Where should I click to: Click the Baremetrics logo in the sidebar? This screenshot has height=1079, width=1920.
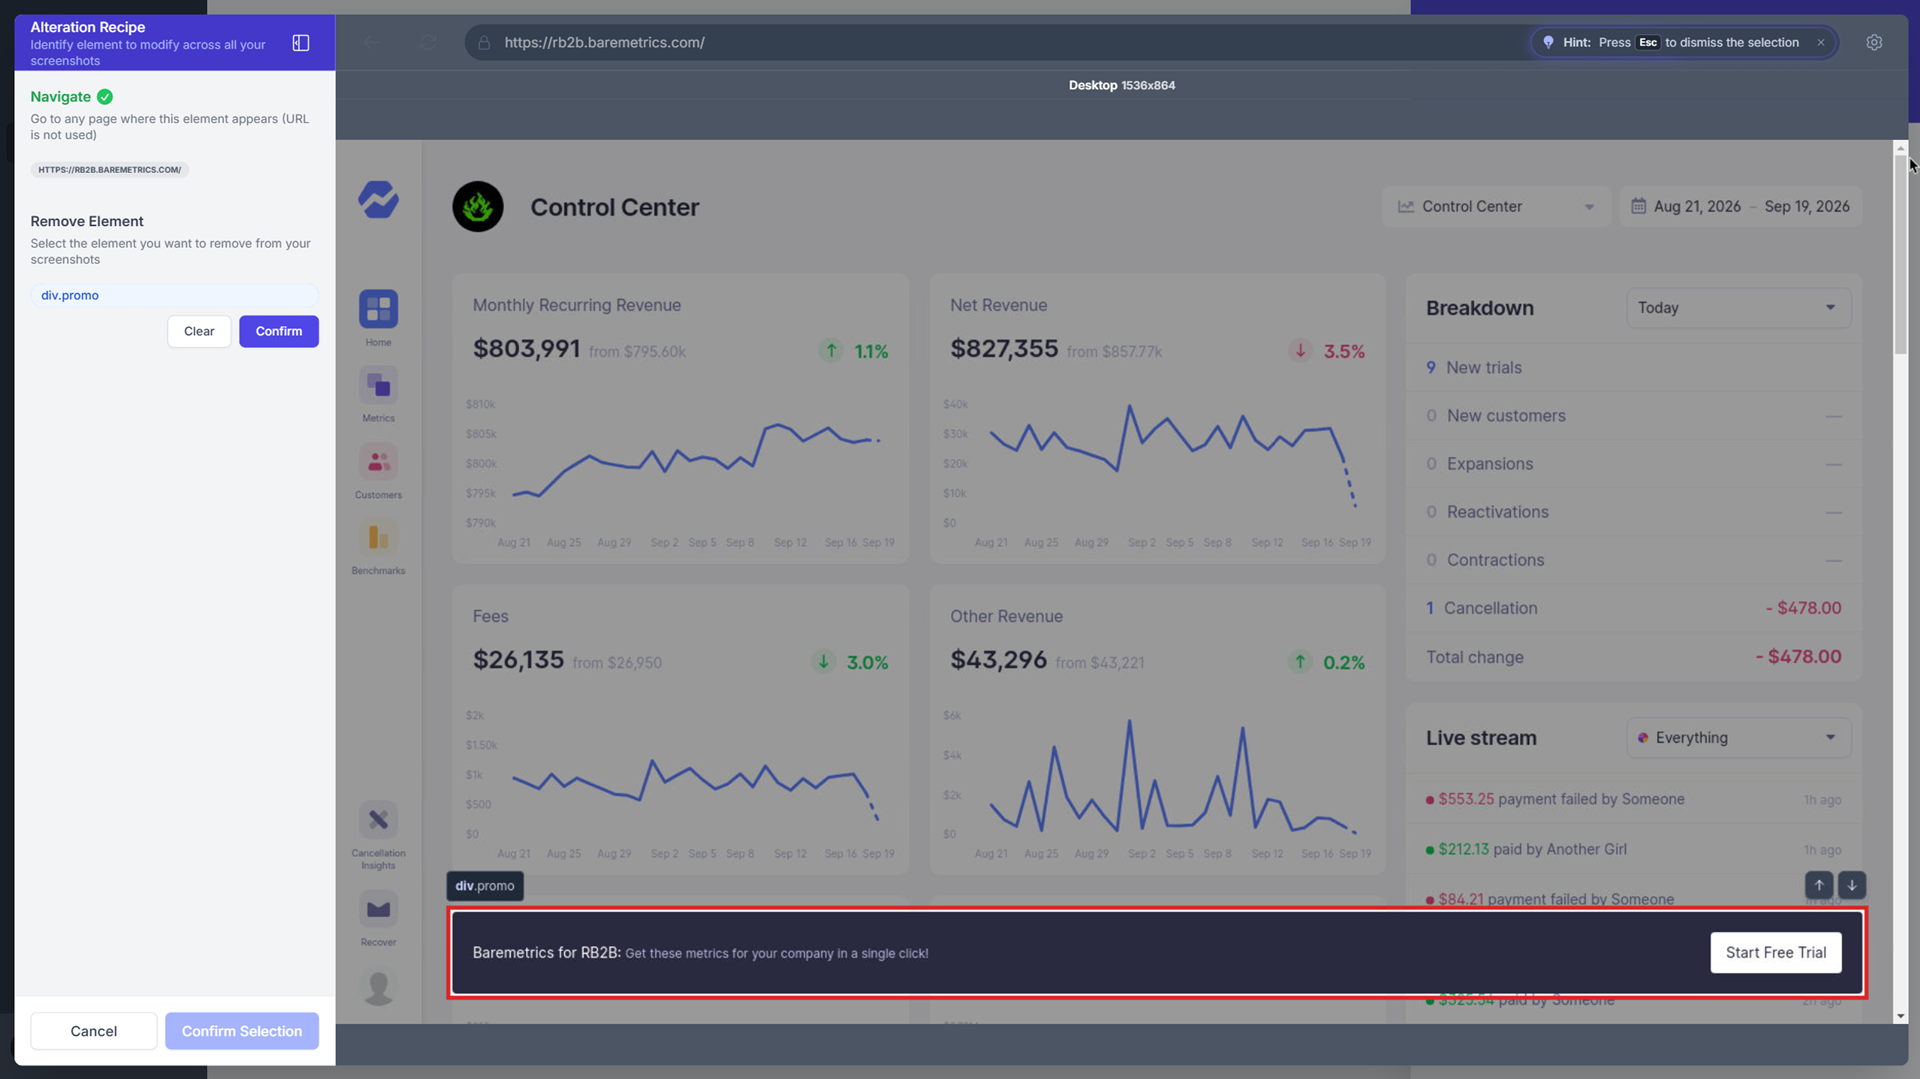(378, 200)
